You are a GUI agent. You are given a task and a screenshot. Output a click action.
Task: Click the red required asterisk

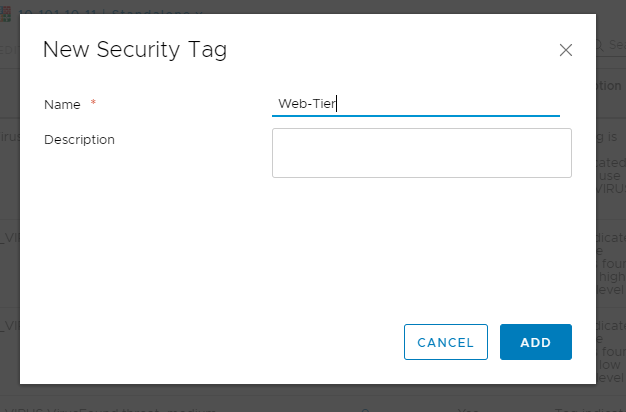[94, 104]
